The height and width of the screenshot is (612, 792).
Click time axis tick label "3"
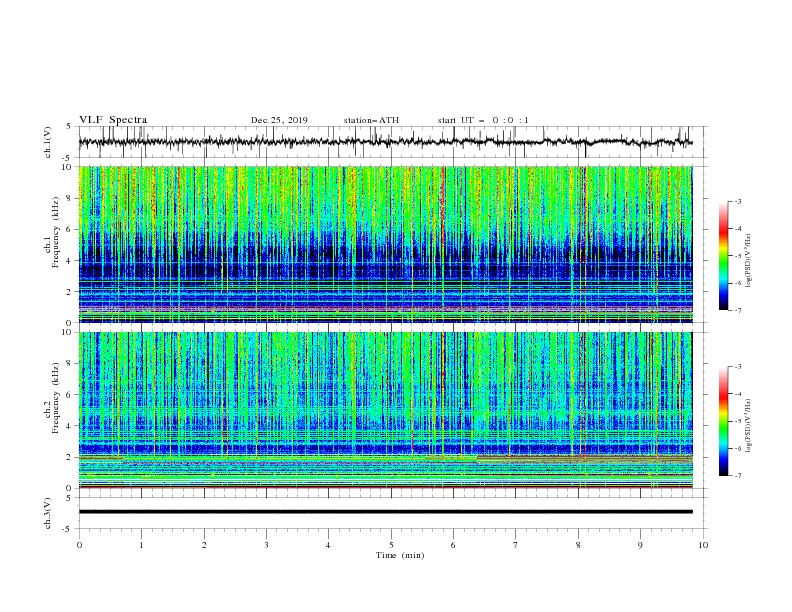266,545
